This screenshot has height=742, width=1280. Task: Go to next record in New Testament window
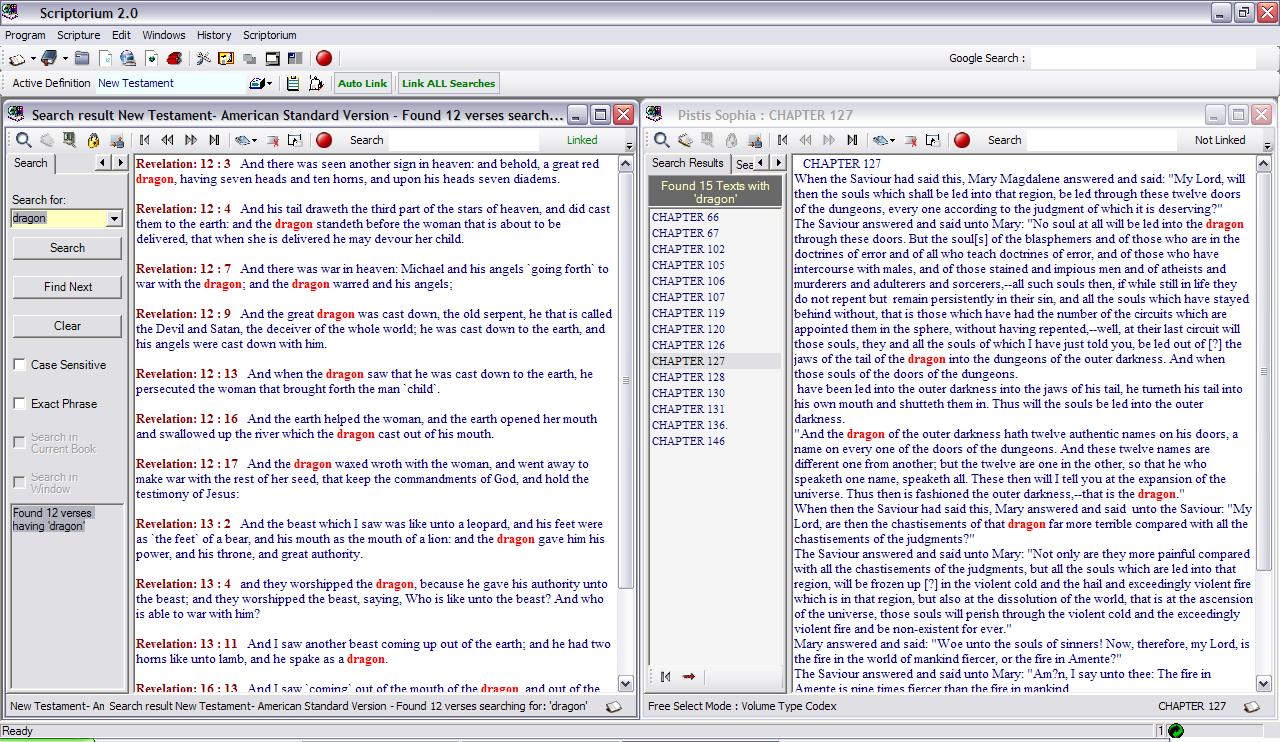[190, 140]
